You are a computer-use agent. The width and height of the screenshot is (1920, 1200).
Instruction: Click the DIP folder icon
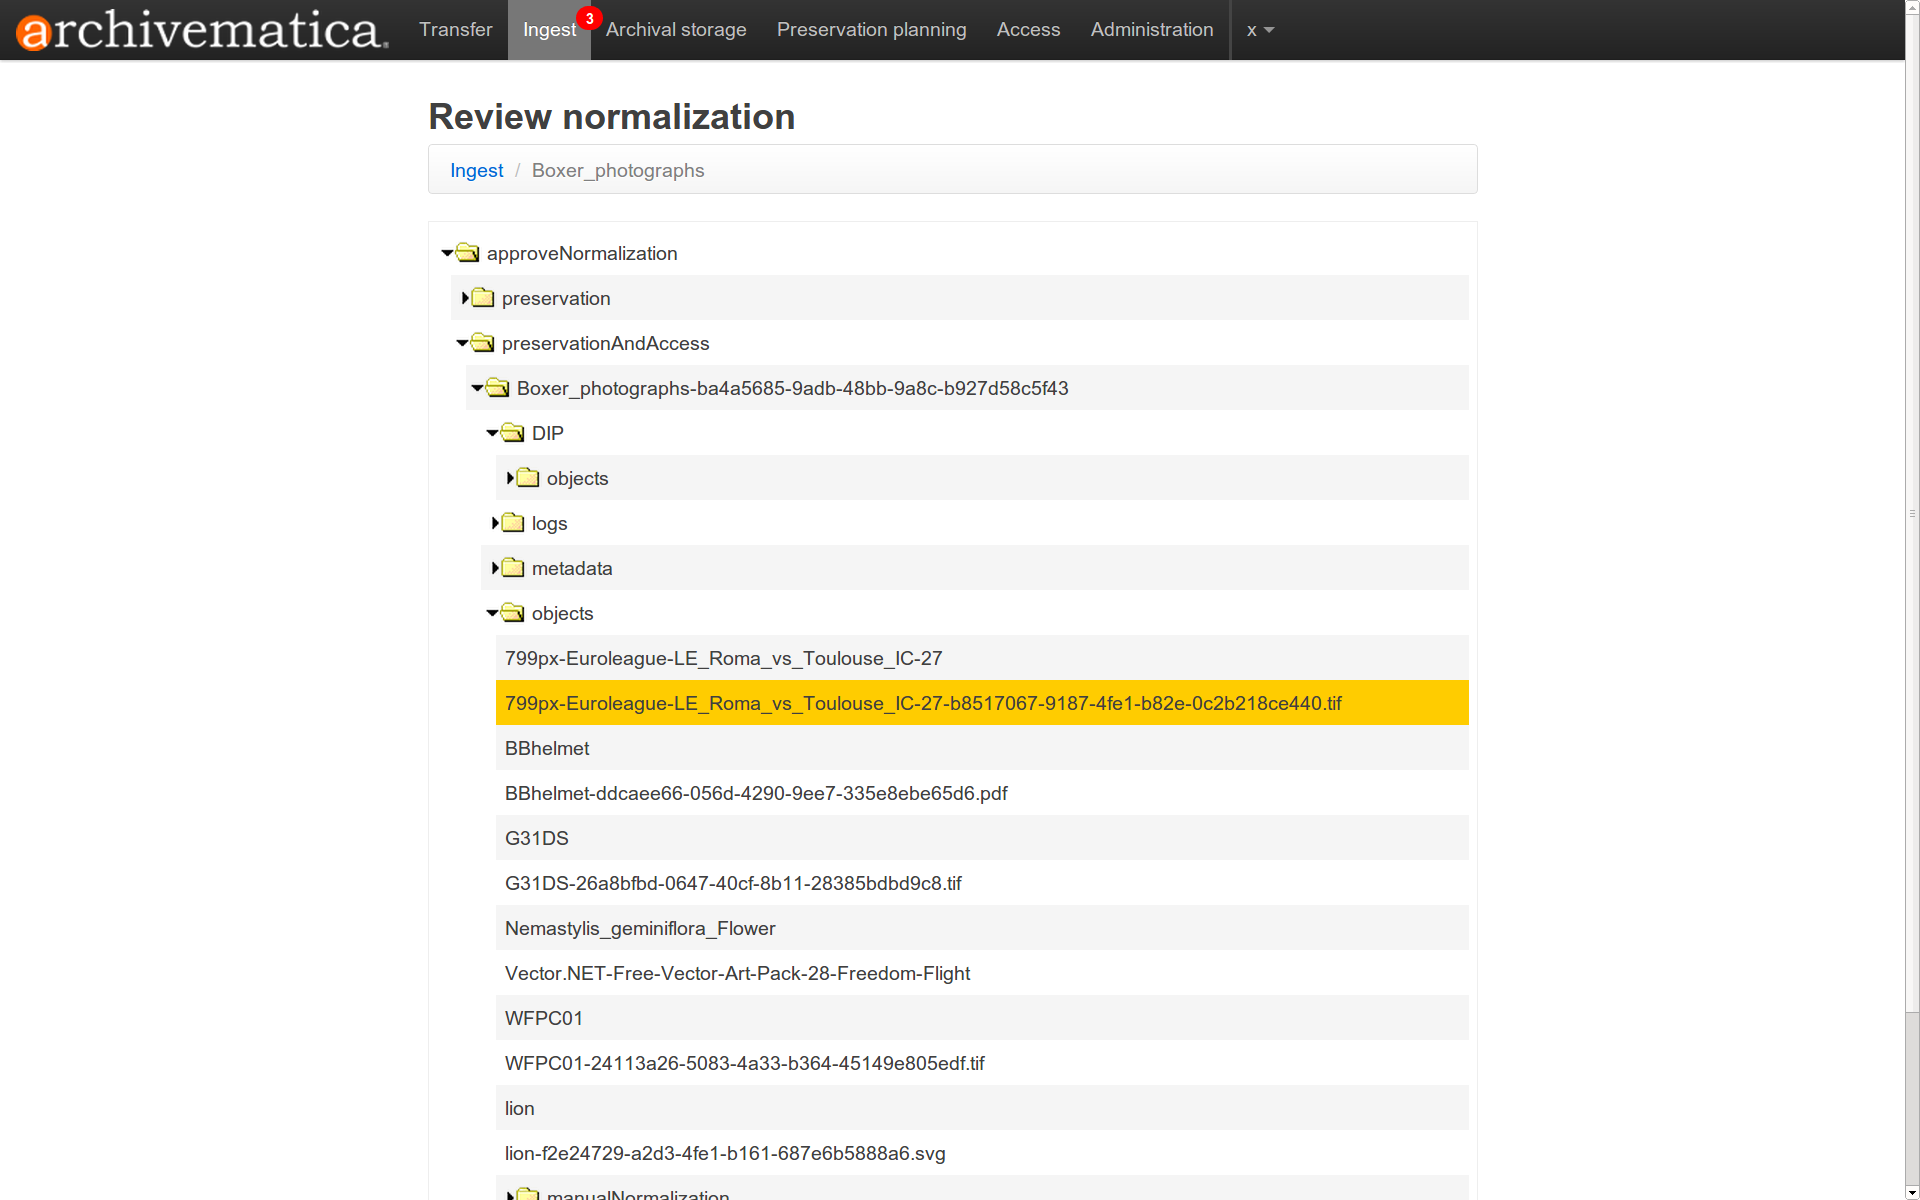click(x=511, y=433)
